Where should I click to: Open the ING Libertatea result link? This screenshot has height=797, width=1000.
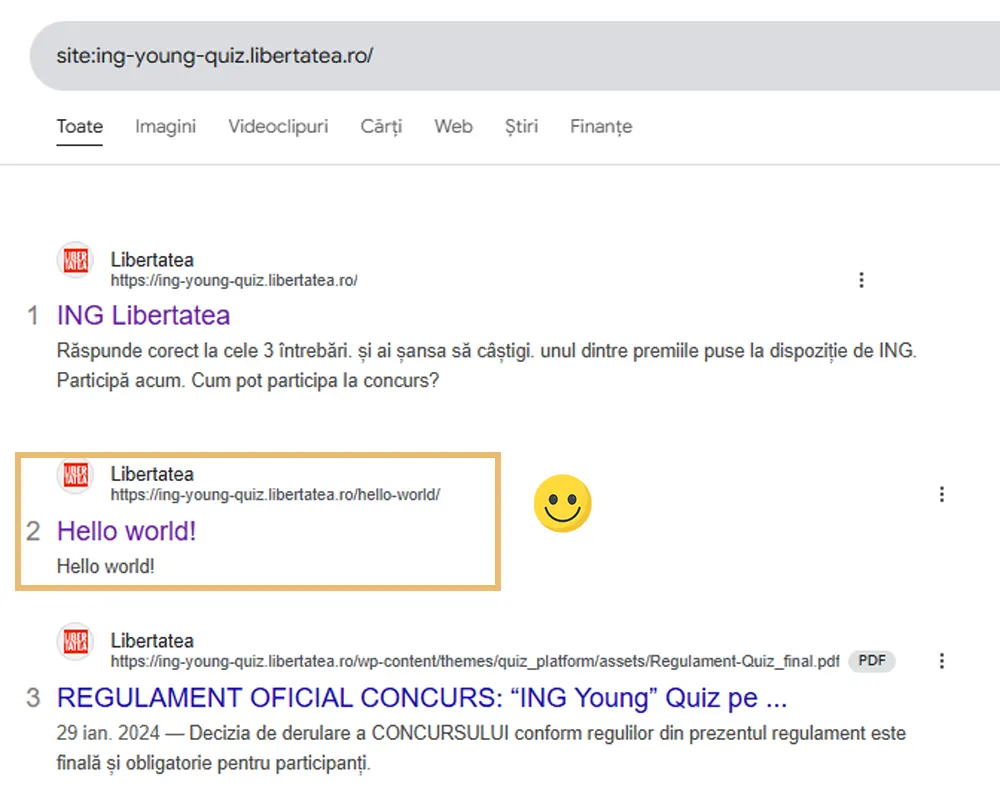tap(143, 316)
